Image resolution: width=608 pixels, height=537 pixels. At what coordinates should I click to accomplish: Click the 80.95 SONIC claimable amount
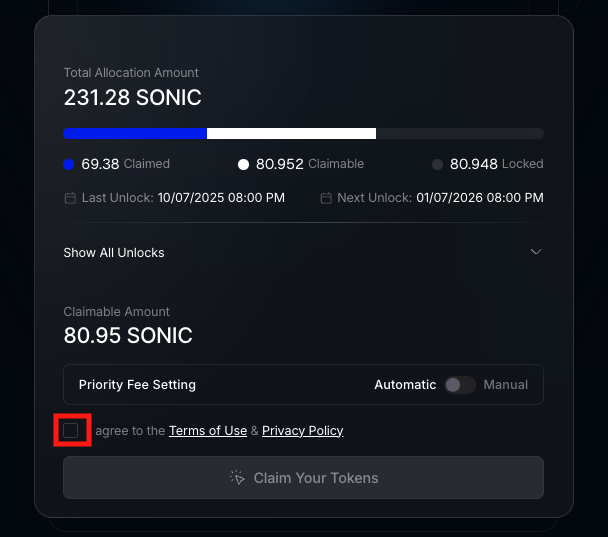point(128,335)
